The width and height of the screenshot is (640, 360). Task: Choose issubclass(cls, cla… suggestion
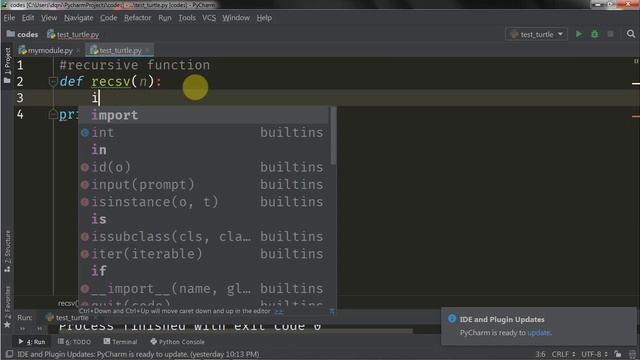click(203, 237)
